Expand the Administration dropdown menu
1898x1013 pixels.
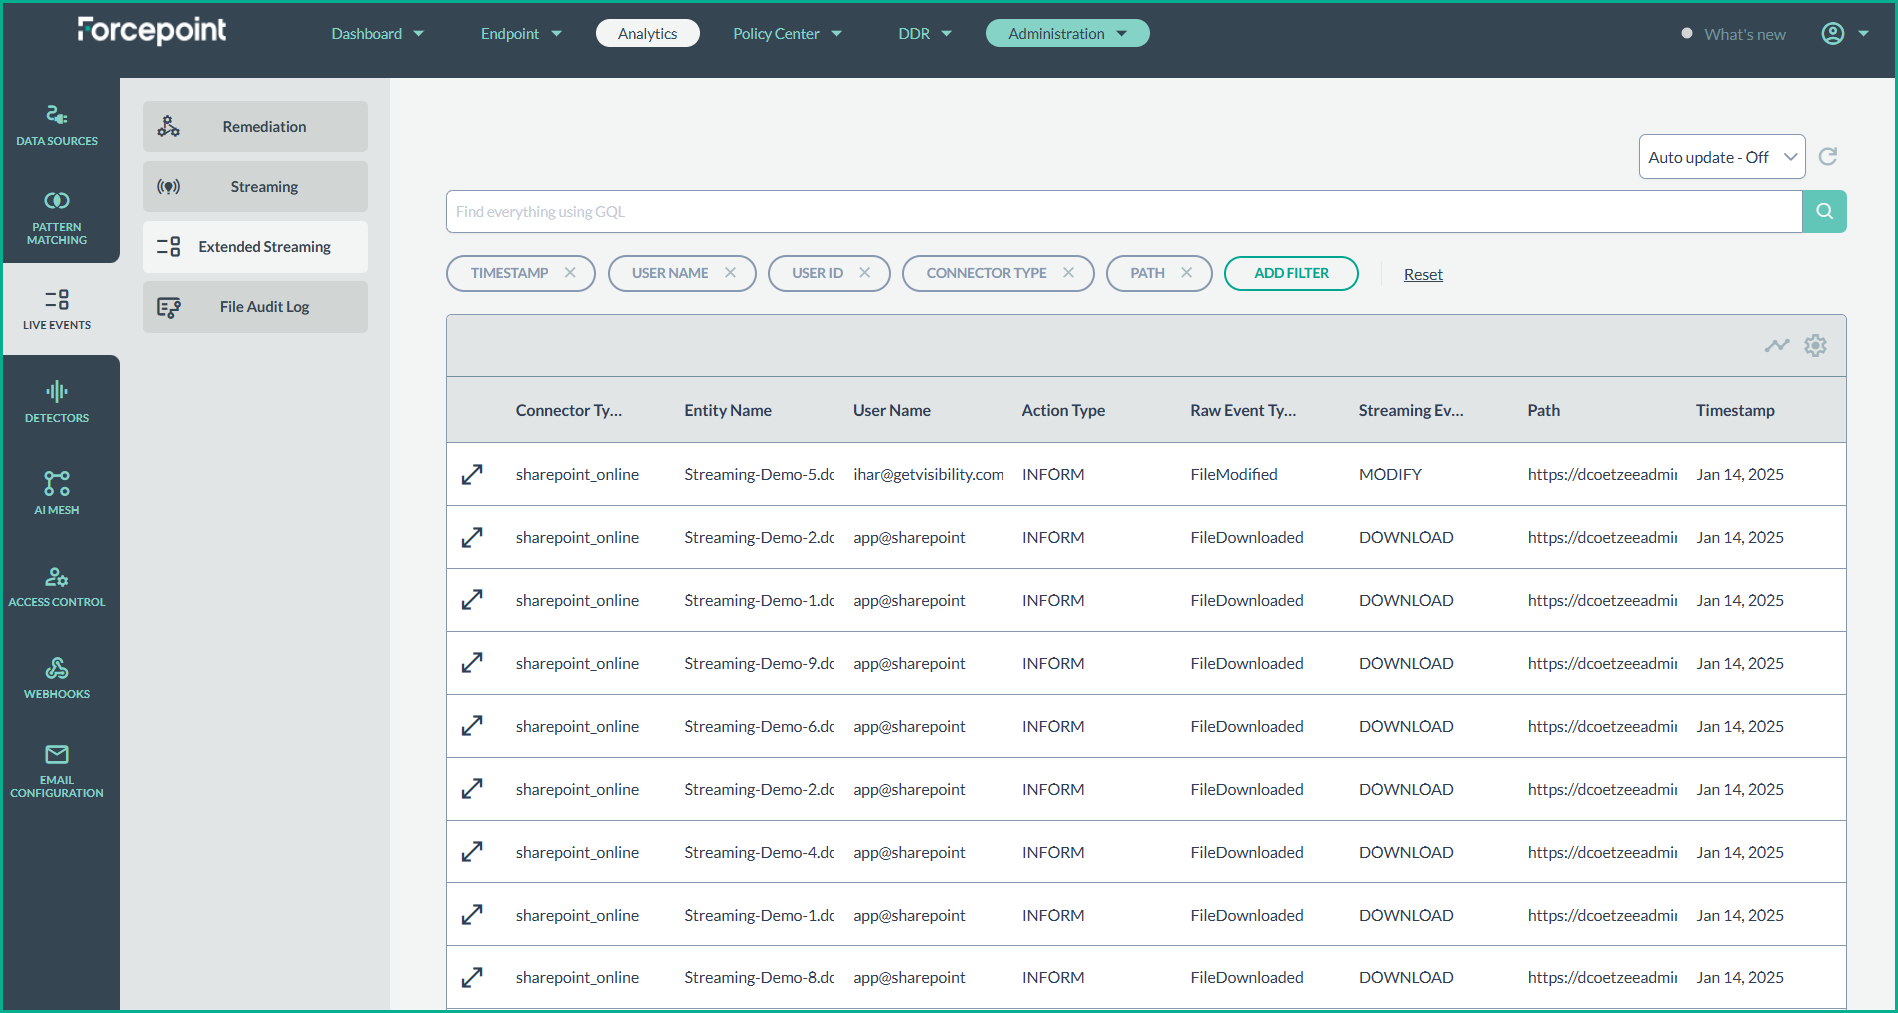[x=1067, y=34]
